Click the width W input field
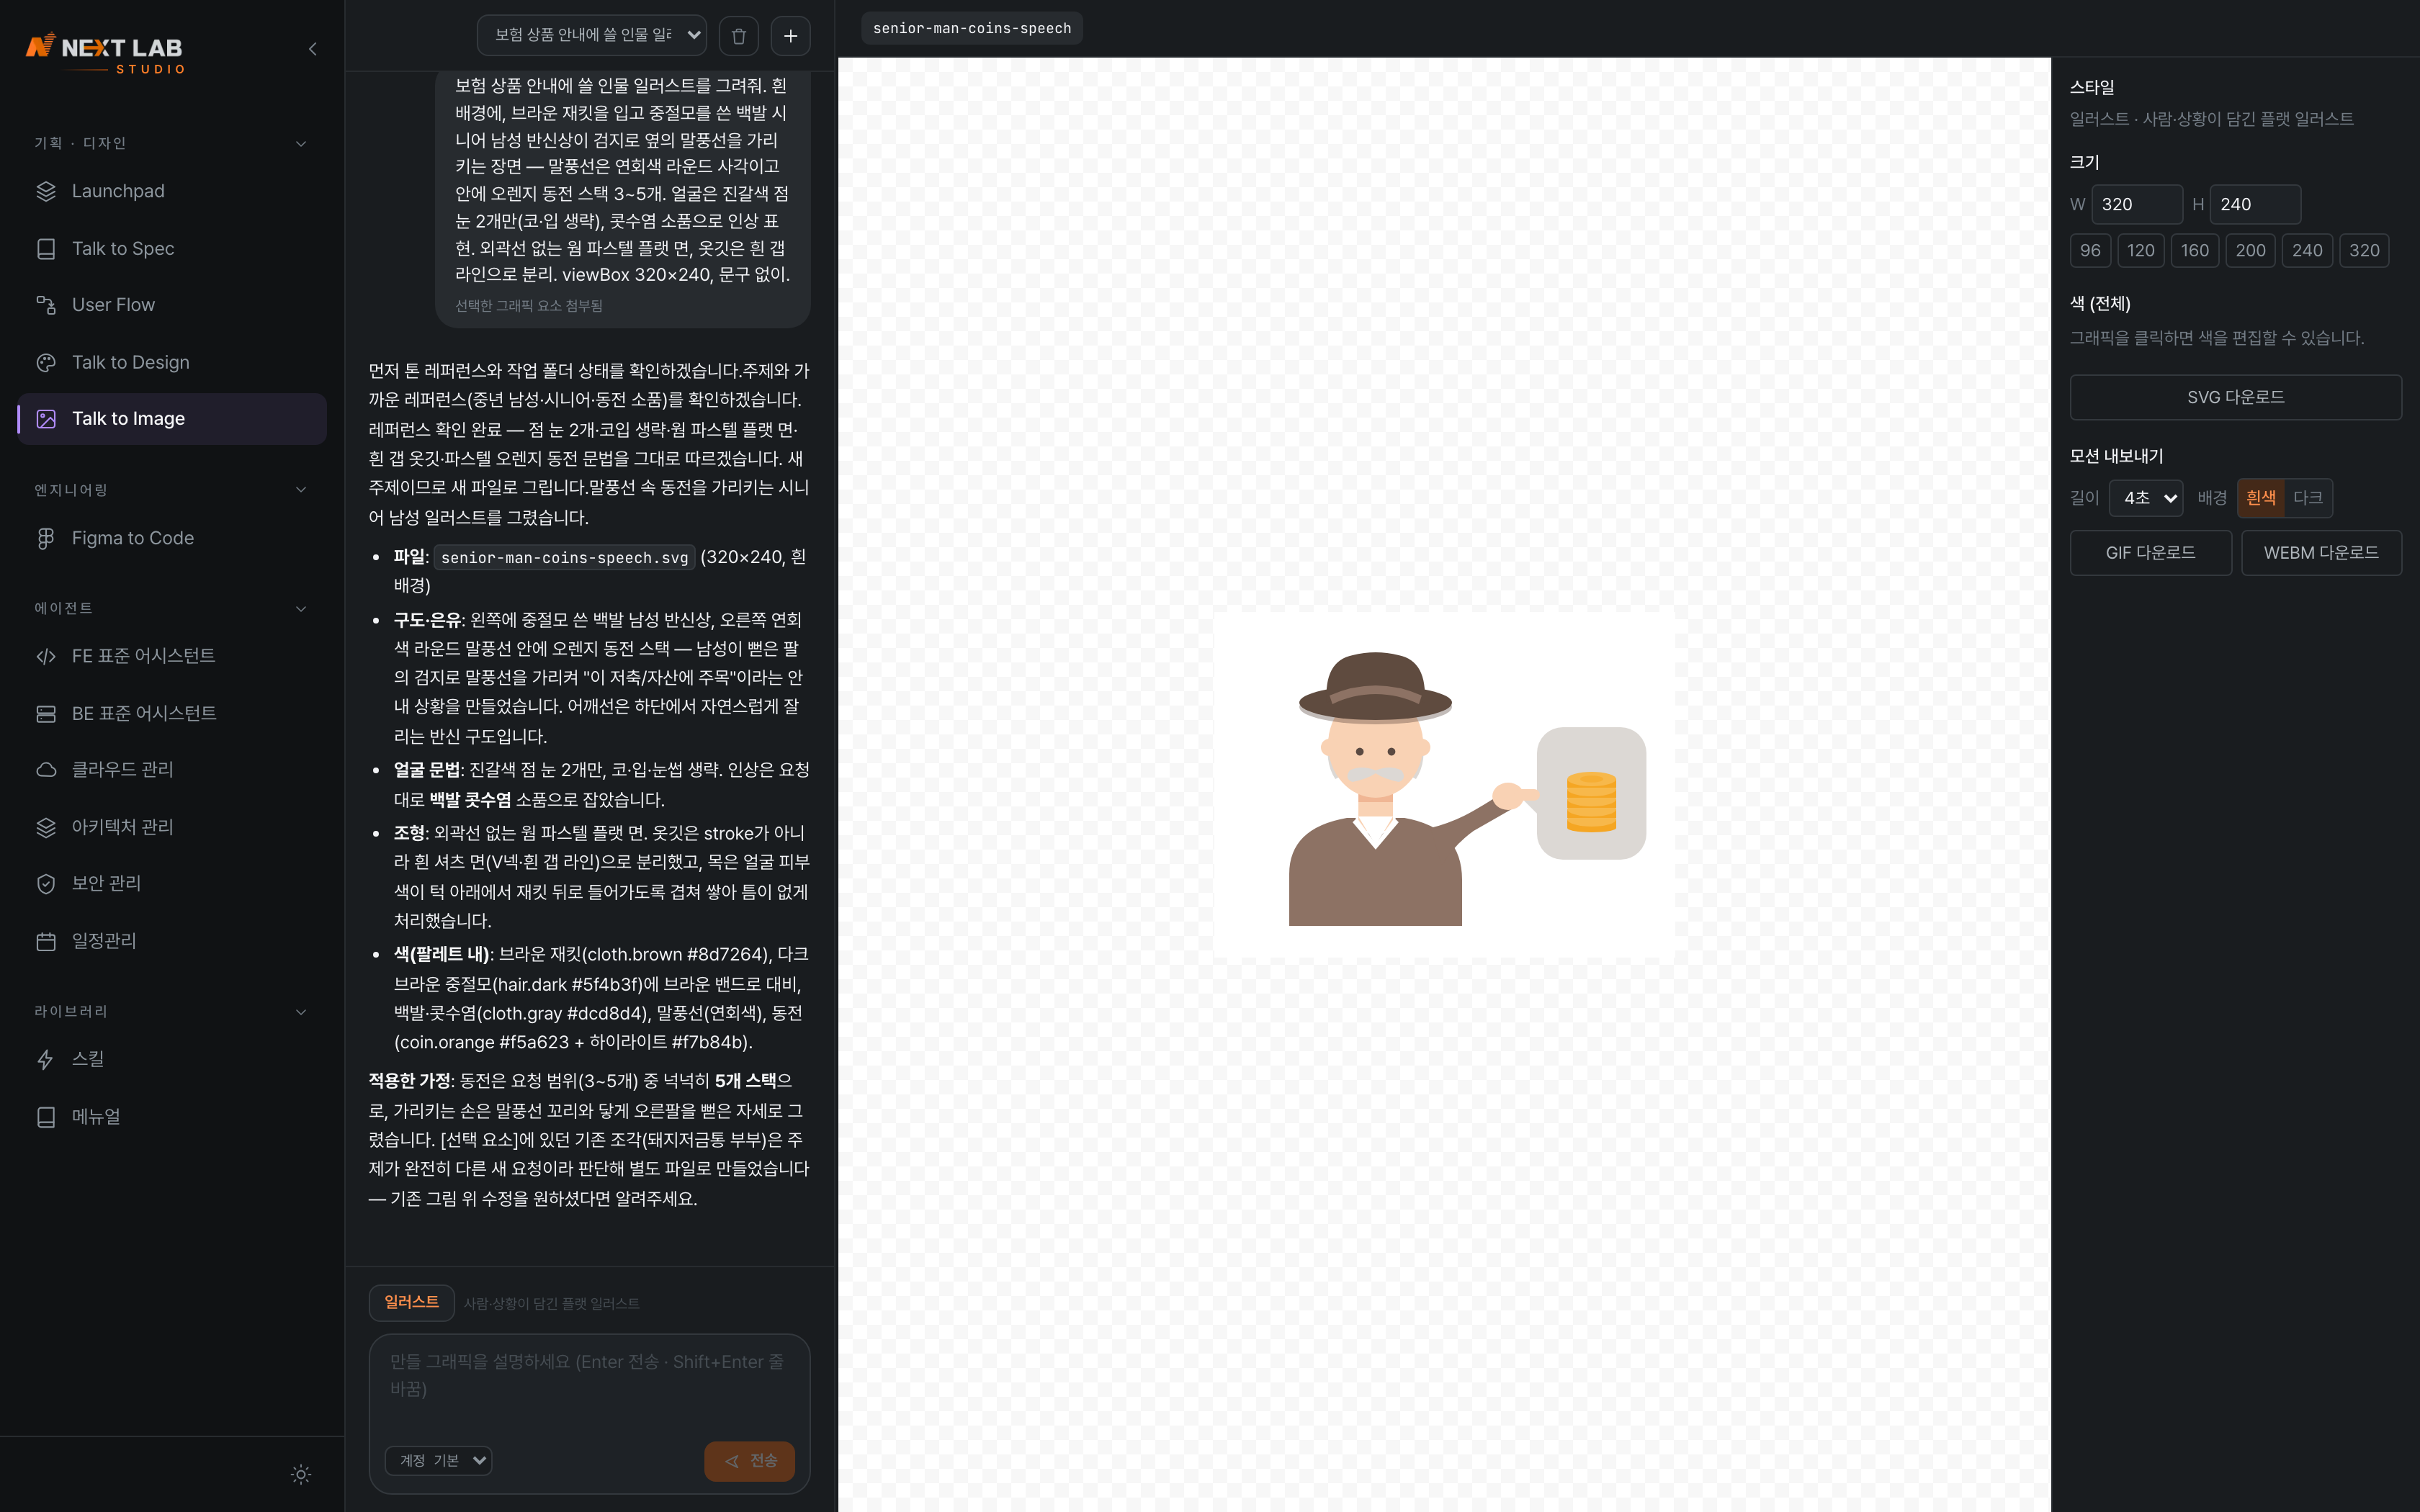 (2136, 204)
